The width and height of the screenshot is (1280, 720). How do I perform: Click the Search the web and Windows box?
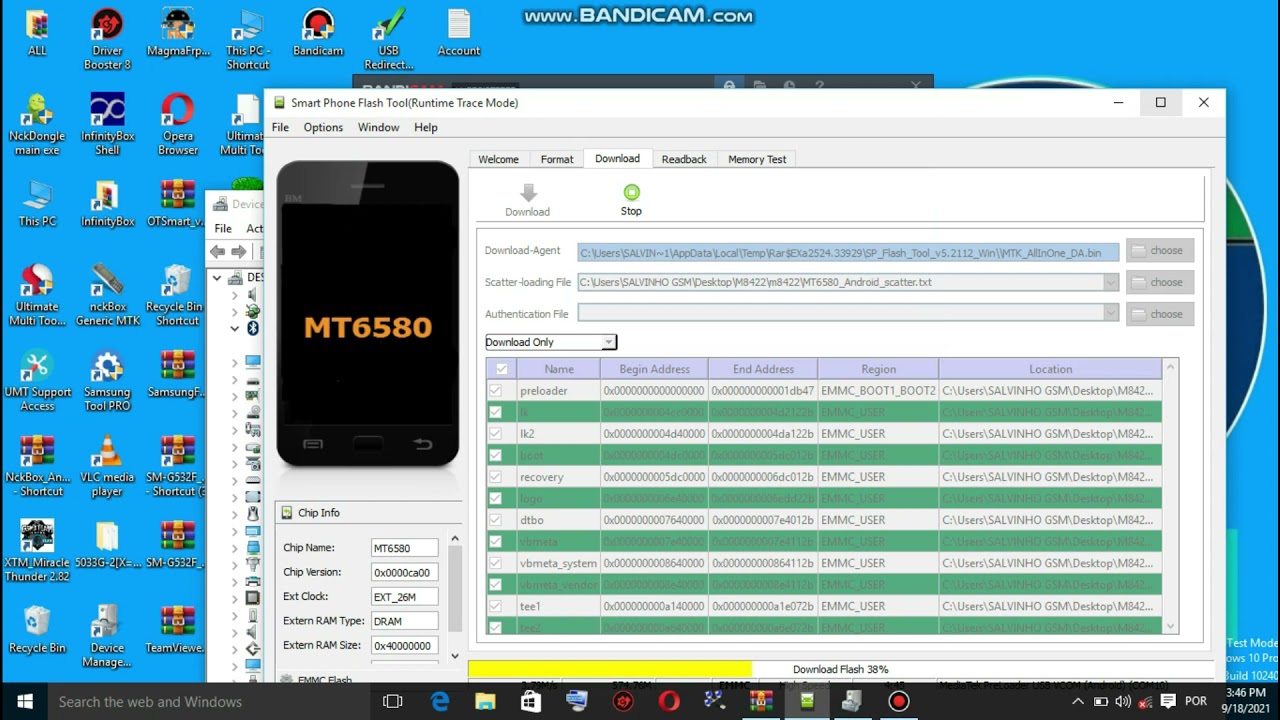(209, 701)
